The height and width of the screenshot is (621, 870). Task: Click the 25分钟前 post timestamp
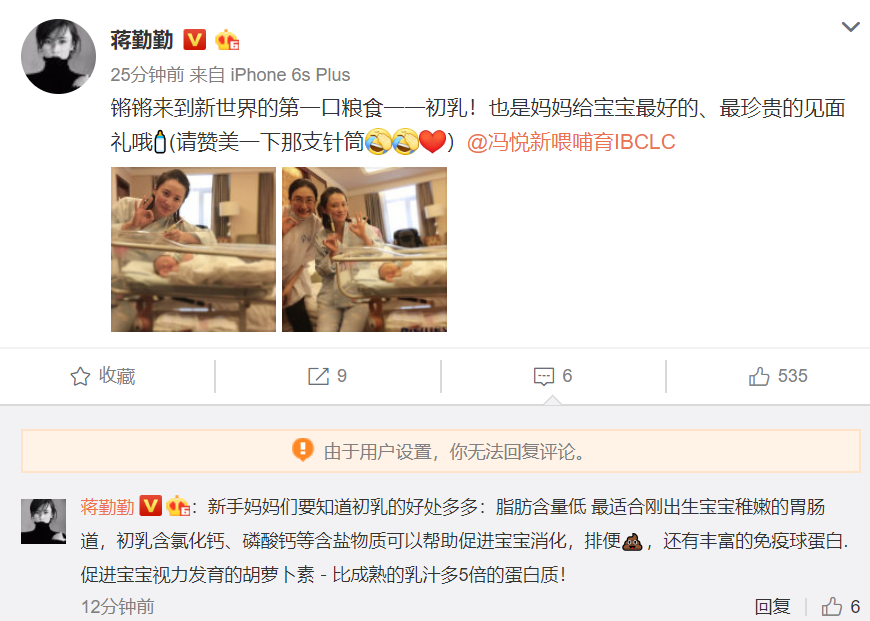pyautogui.click(x=147, y=75)
